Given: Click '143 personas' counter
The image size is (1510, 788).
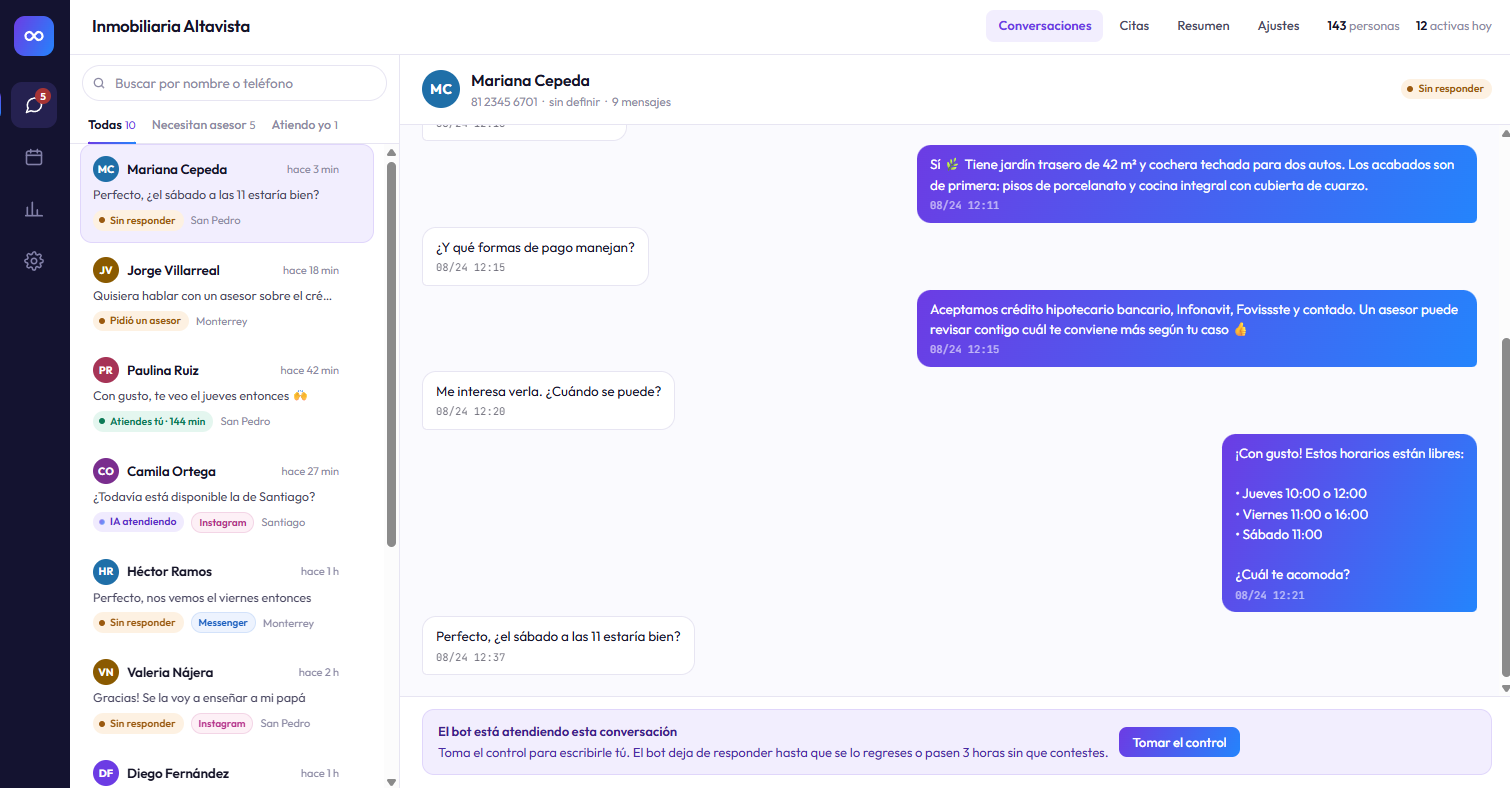Looking at the screenshot, I should point(1363,26).
